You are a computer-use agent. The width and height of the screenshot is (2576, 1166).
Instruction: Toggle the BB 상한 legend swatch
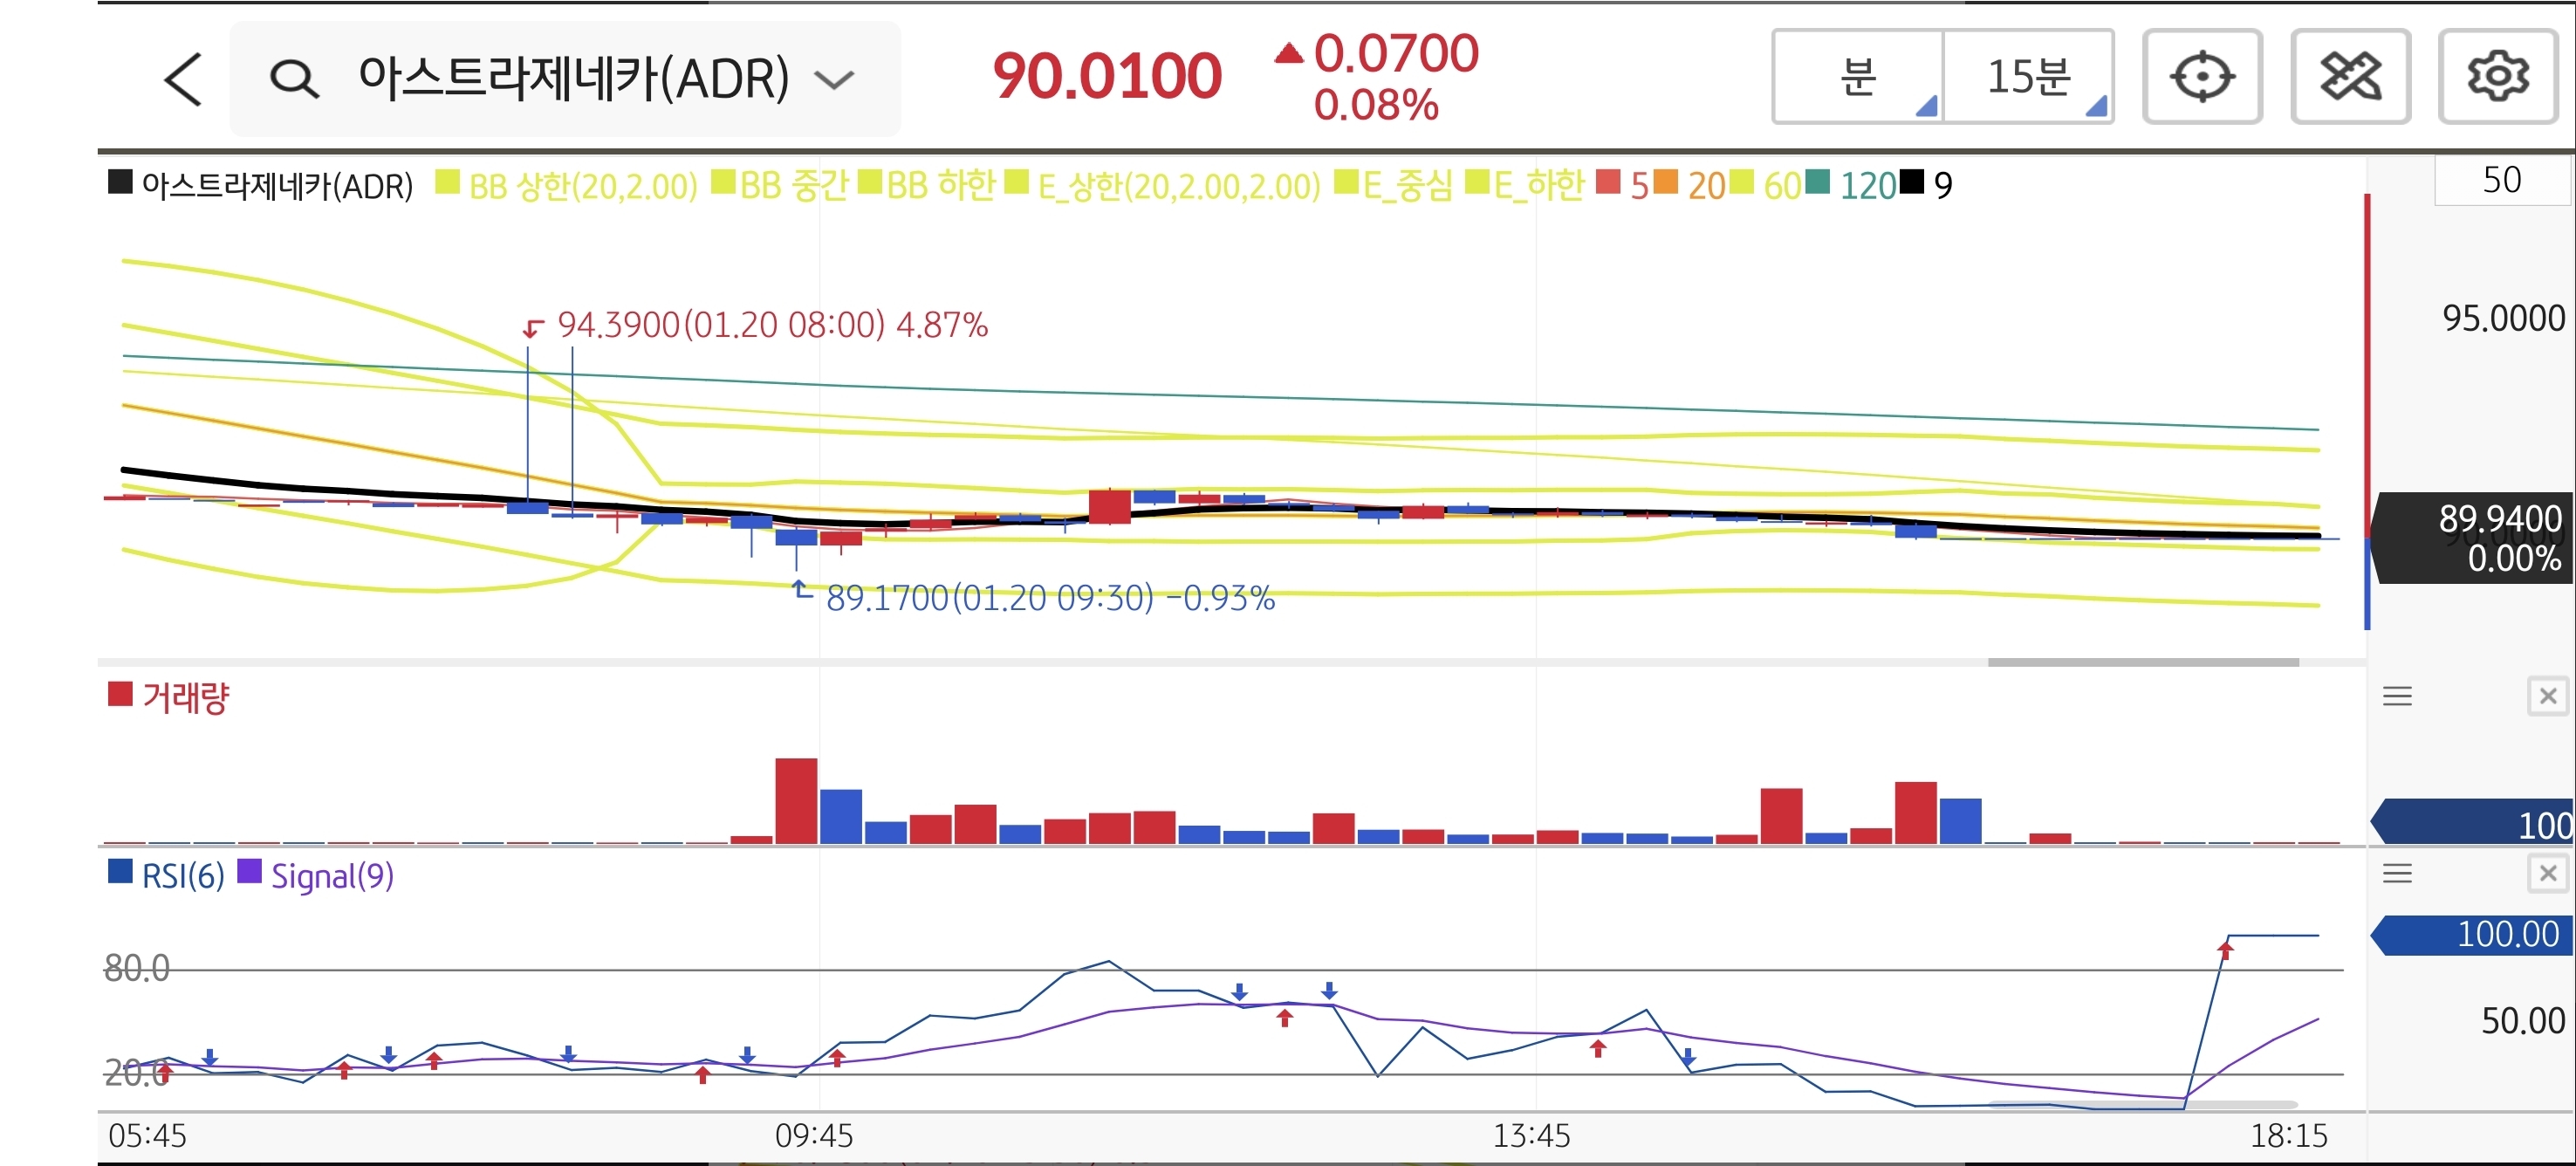point(448,183)
